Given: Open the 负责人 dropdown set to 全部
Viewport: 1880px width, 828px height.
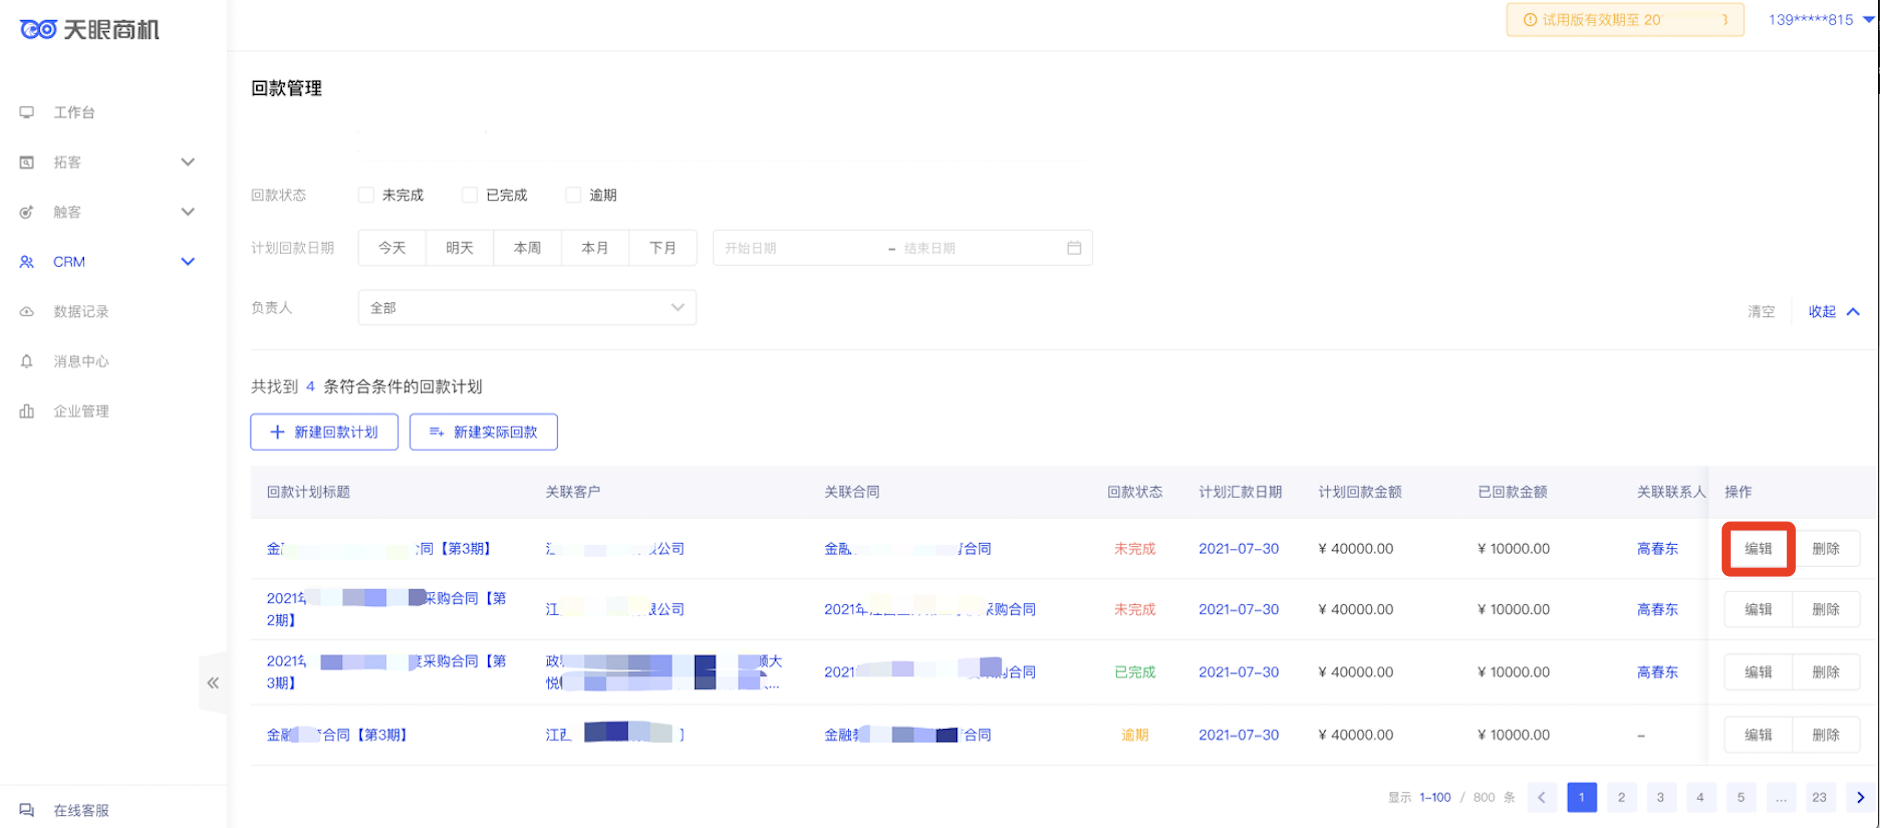Looking at the screenshot, I should click(x=527, y=308).
